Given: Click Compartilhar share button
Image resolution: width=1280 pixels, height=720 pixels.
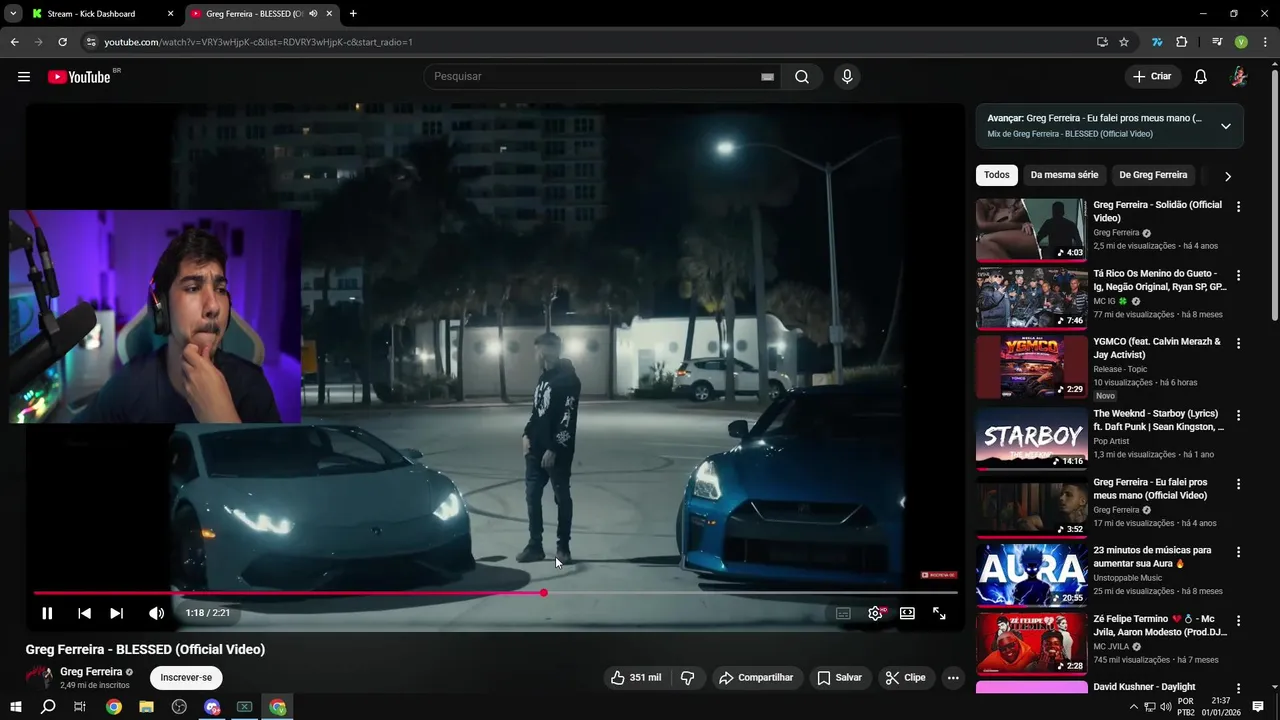Looking at the screenshot, I should [757, 677].
